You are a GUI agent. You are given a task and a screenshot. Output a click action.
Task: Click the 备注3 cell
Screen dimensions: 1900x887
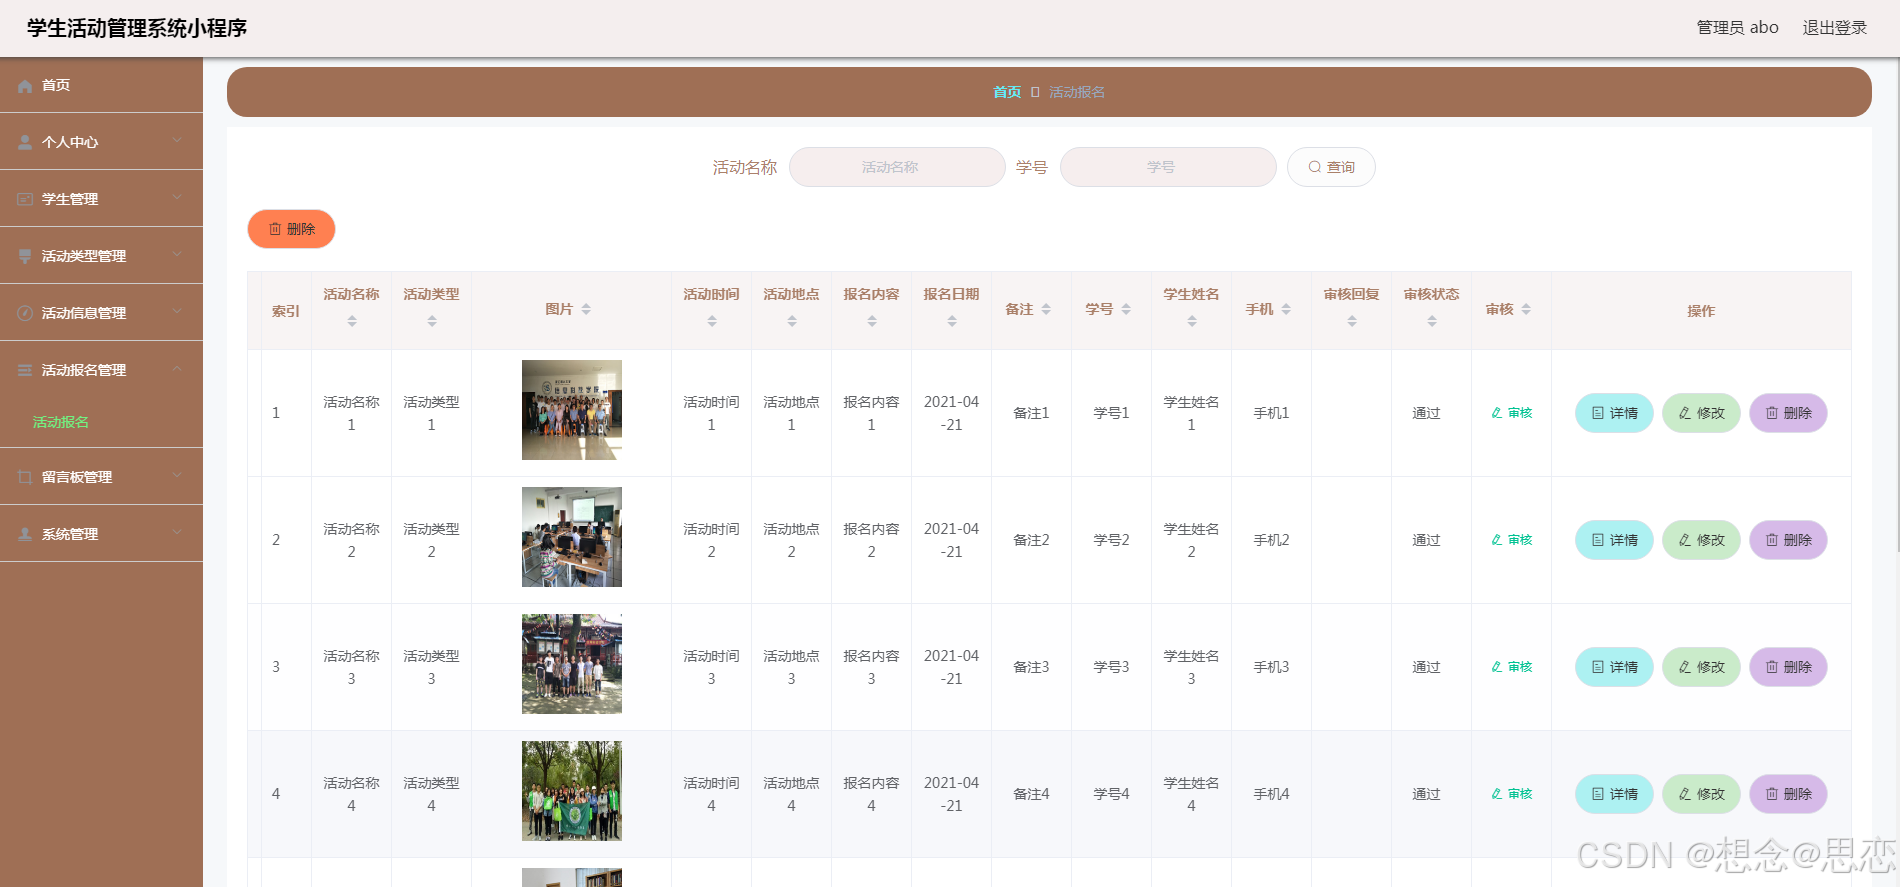pyautogui.click(x=1031, y=667)
